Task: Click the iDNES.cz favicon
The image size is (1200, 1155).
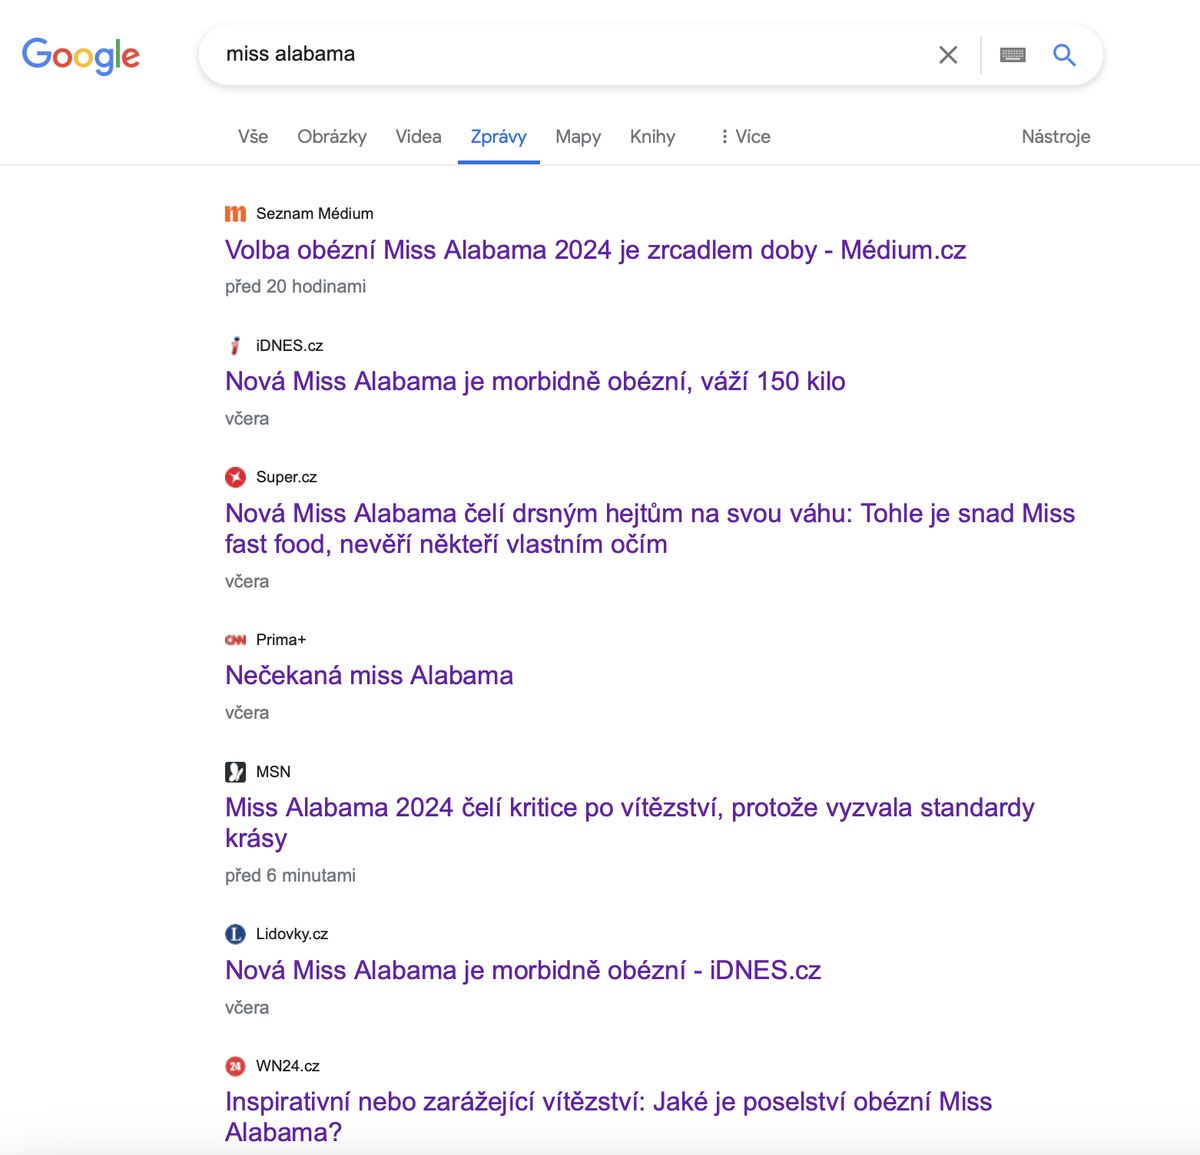Action: [235, 345]
